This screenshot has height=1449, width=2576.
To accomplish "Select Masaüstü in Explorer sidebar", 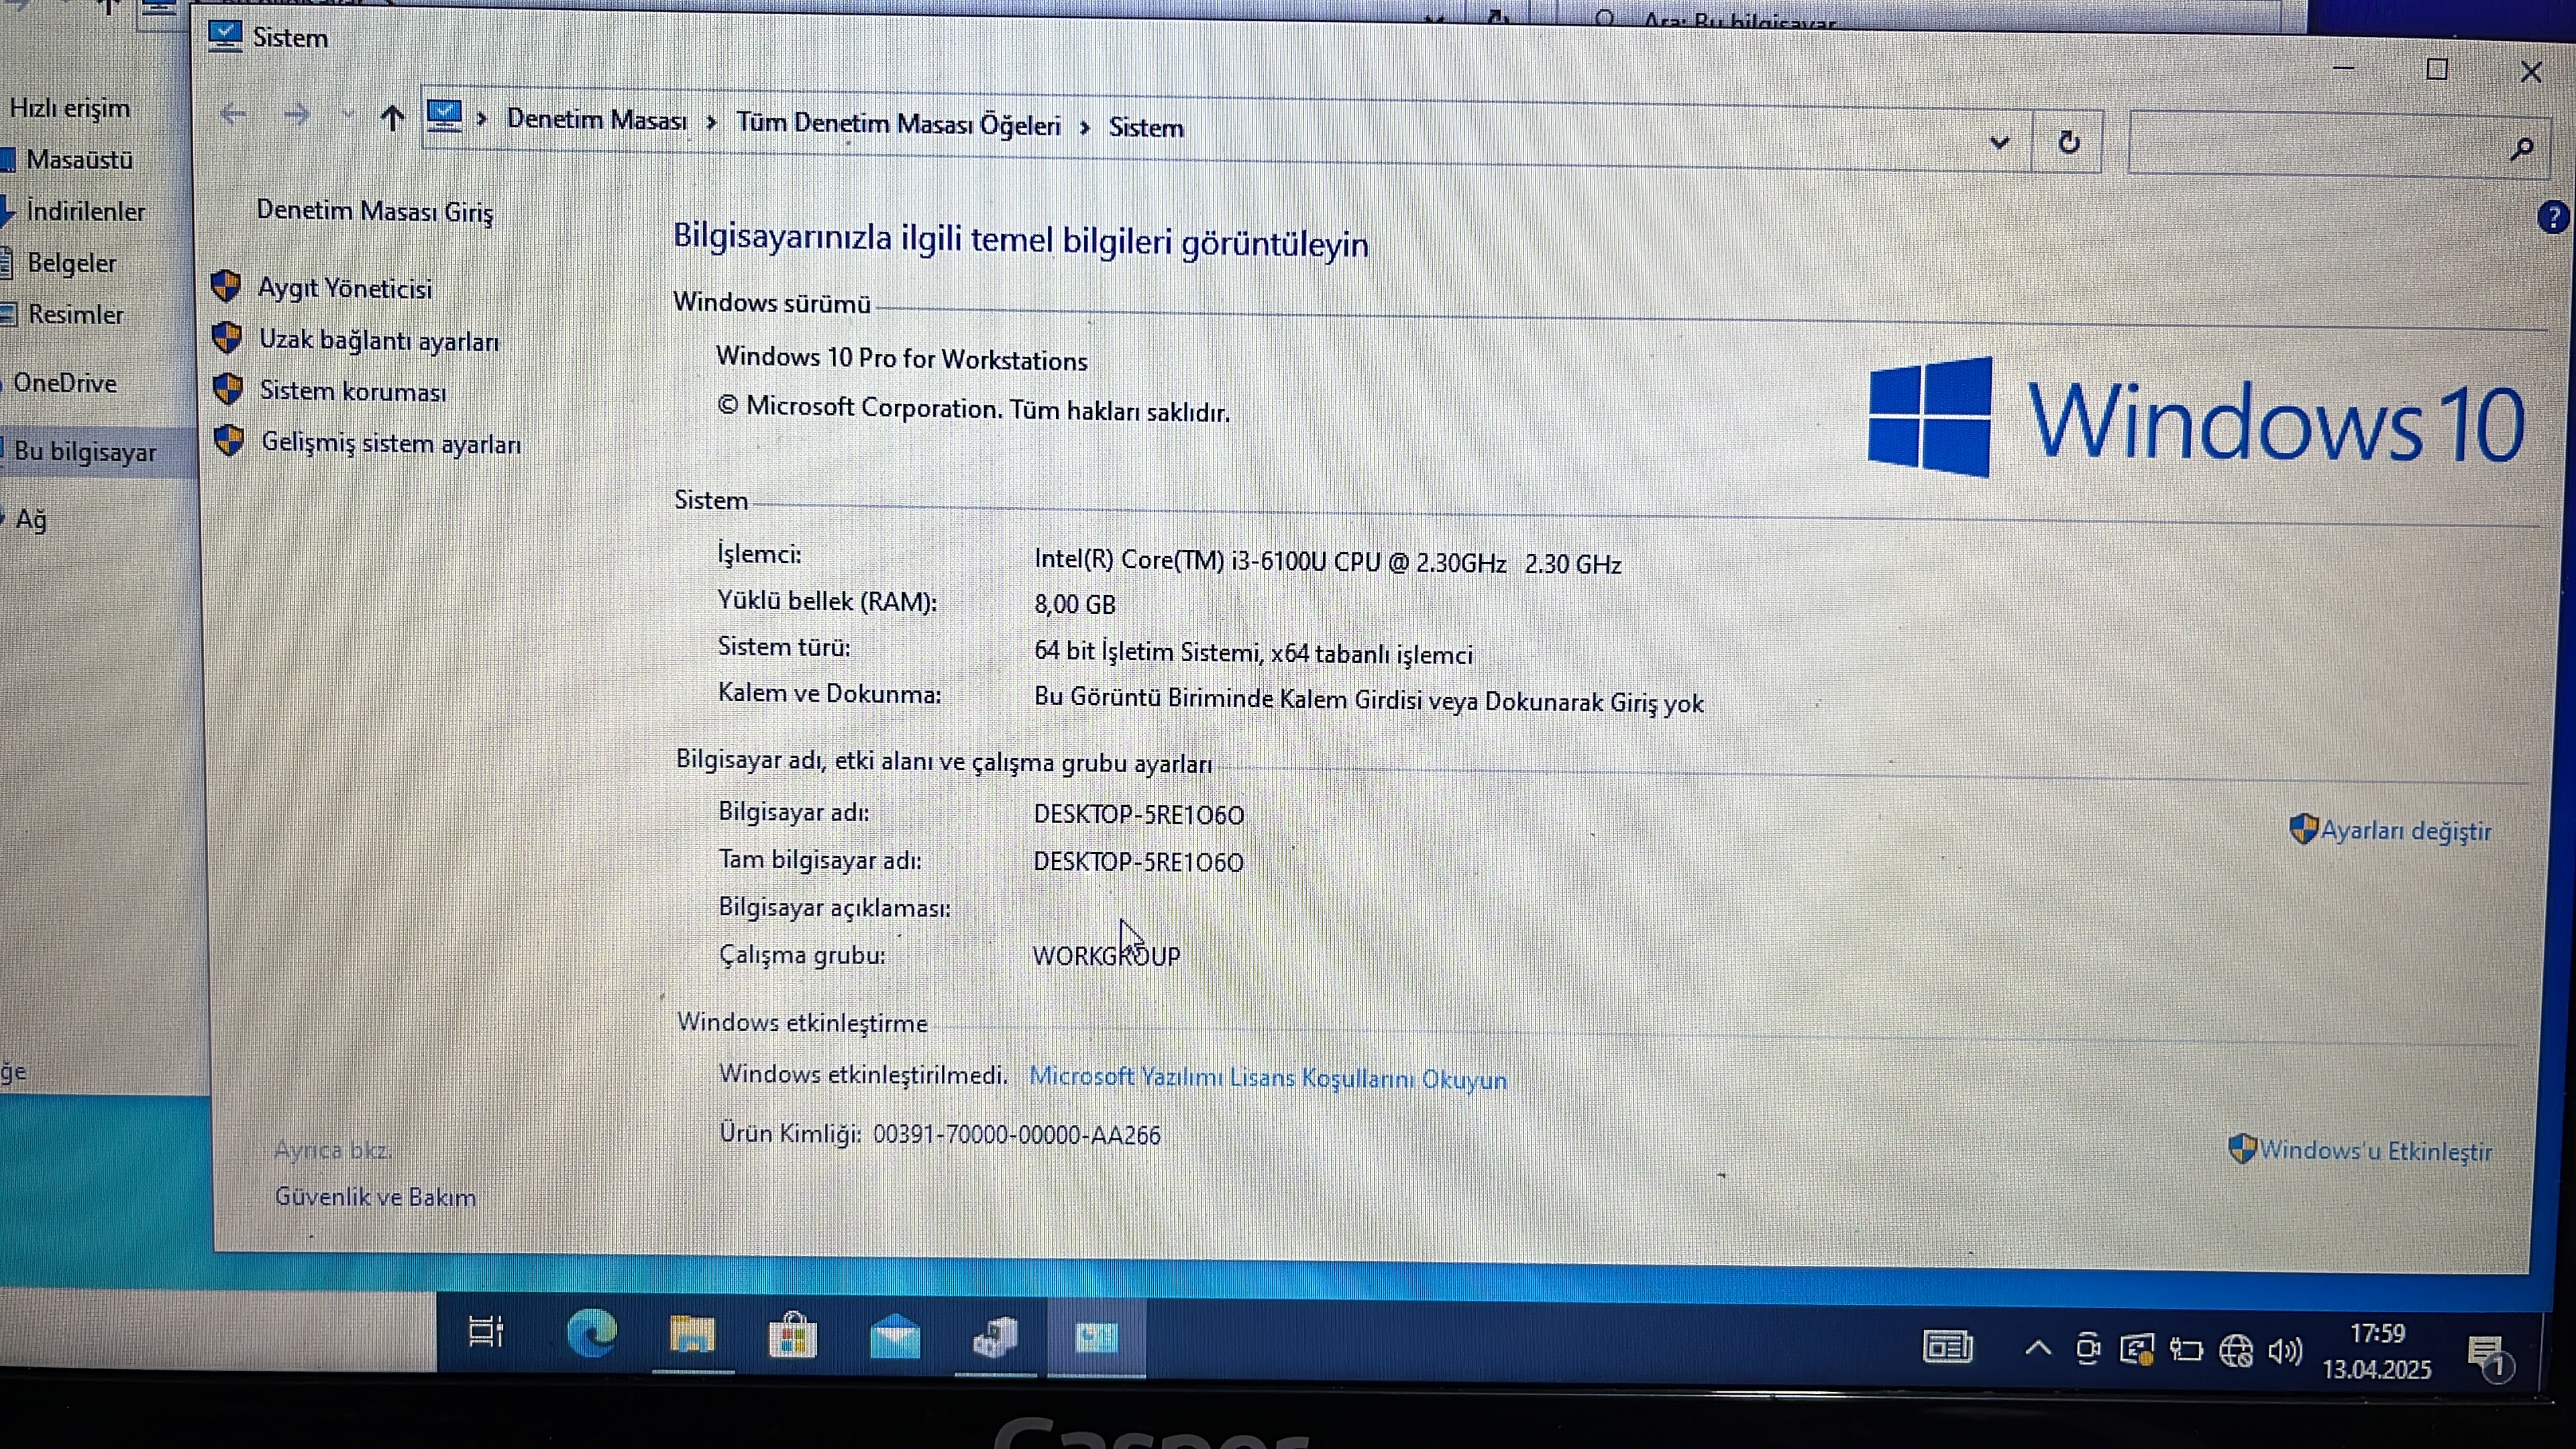I will (79, 159).
